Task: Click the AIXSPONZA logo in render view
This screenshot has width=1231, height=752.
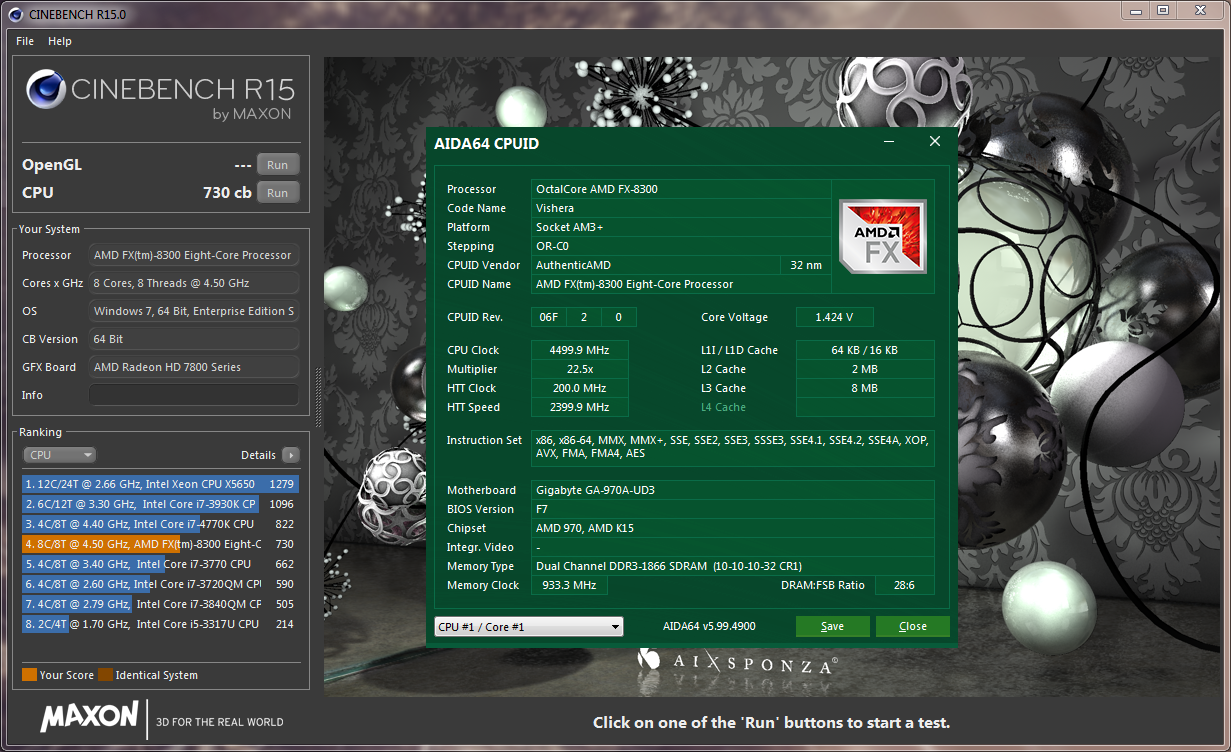Action: pos(738,662)
